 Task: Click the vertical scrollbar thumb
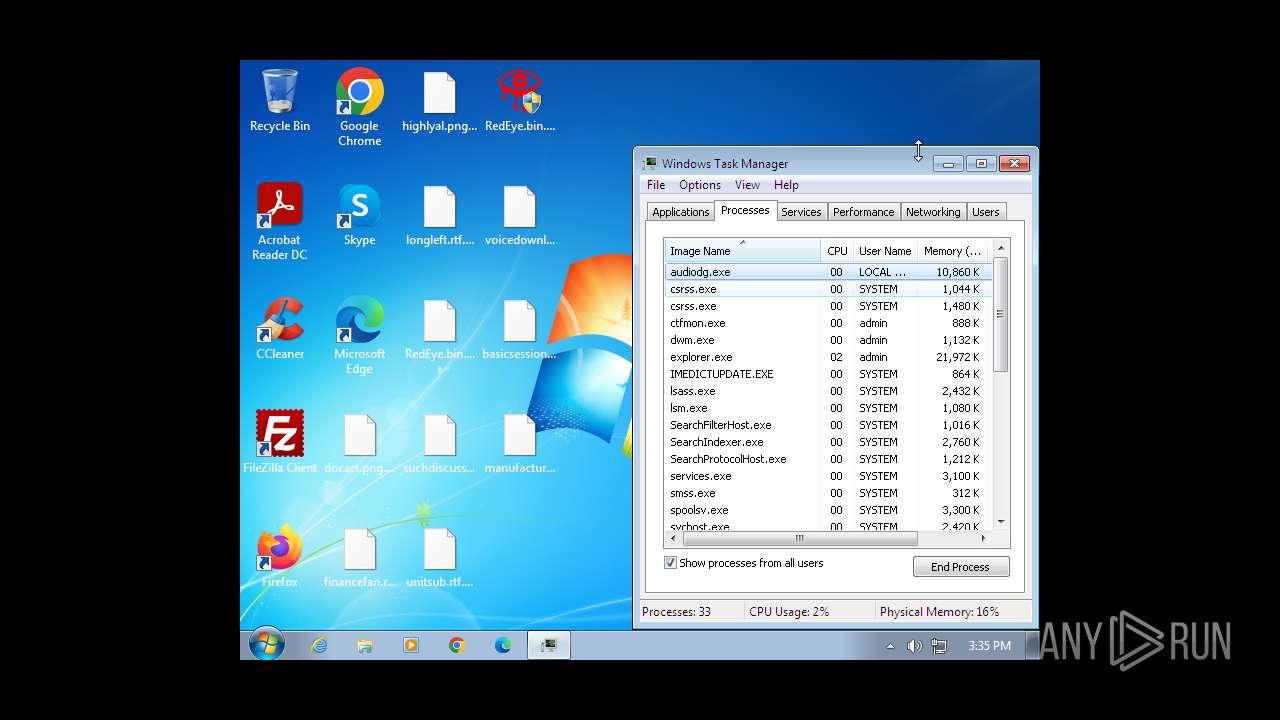(1001, 314)
